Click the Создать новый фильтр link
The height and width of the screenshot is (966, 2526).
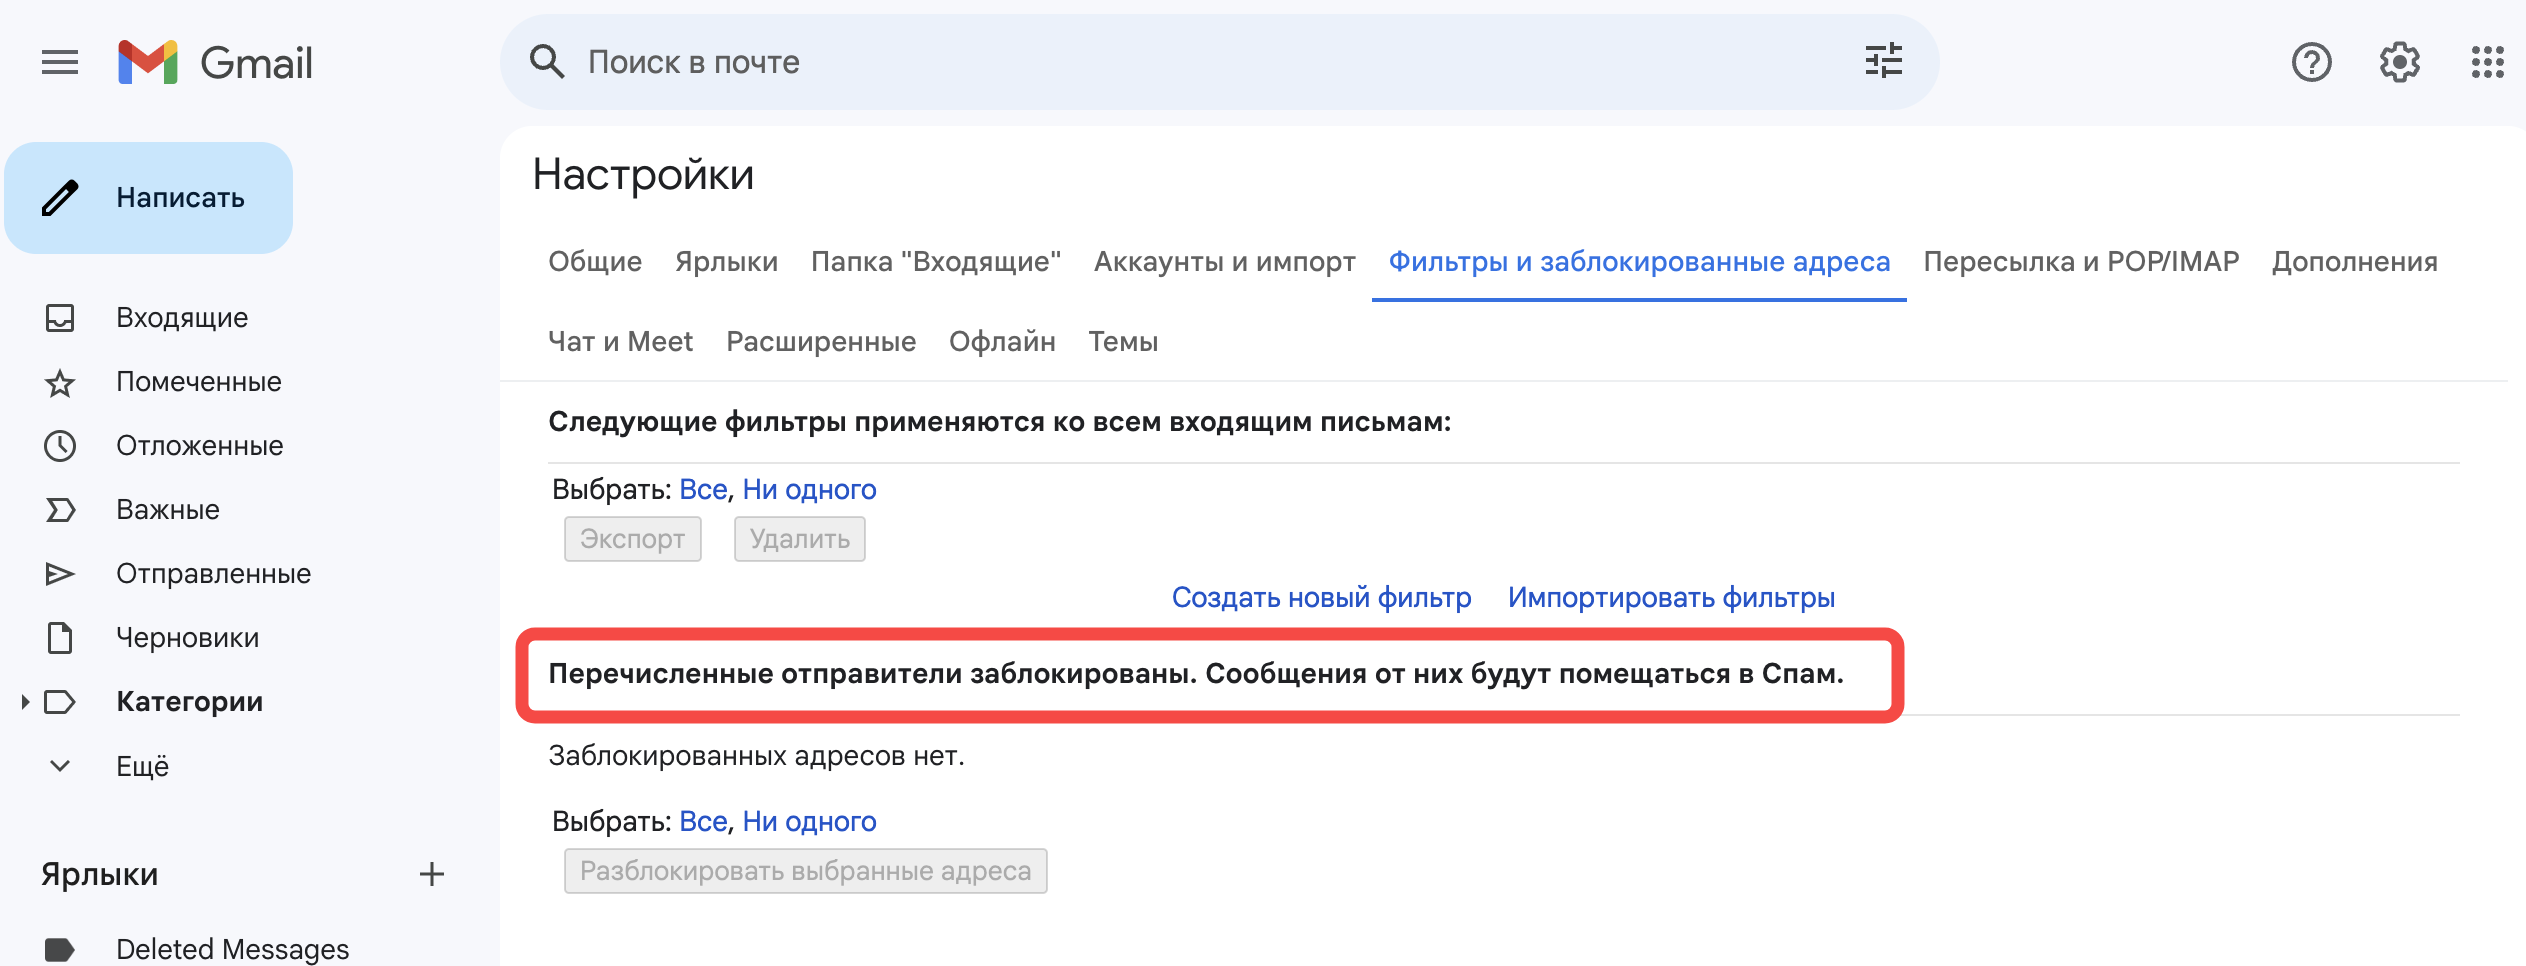(1321, 598)
